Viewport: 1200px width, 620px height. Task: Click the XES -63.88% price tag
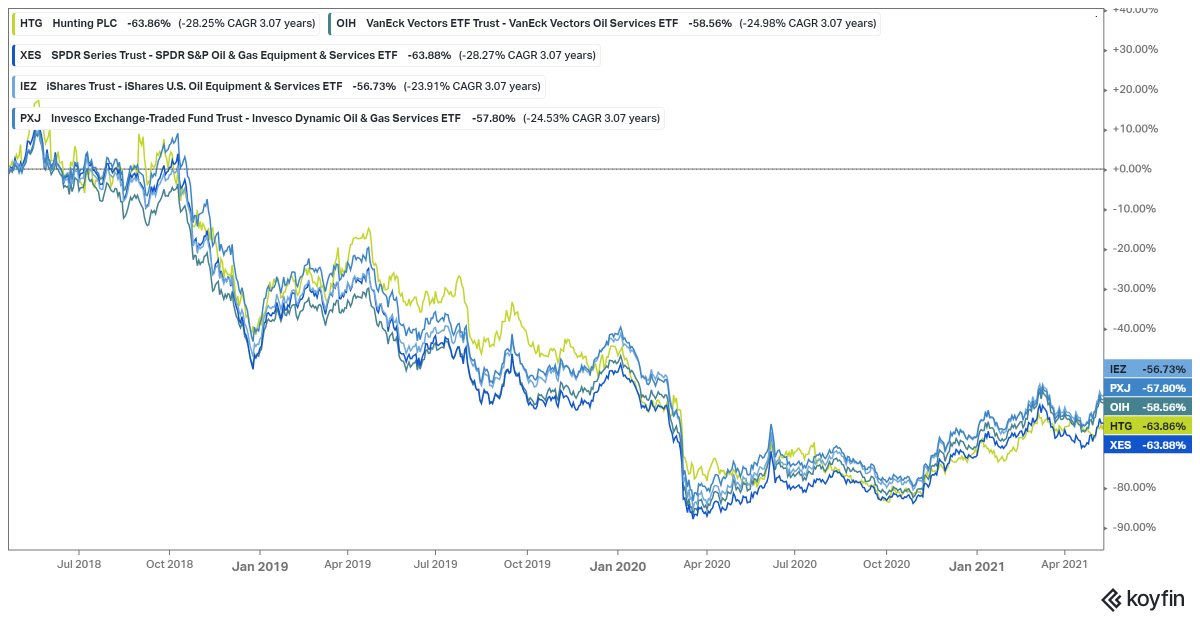pyautogui.click(x=1148, y=445)
